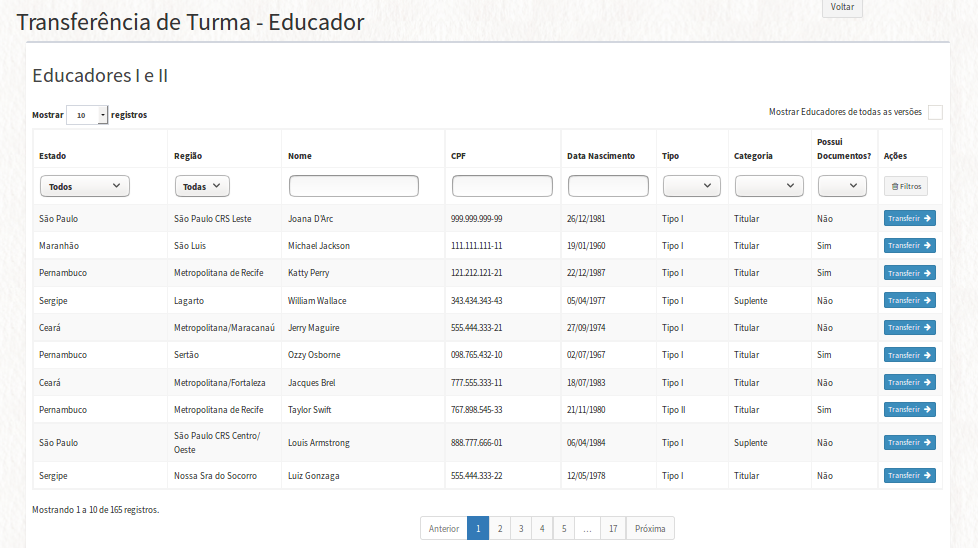Viewport: 978px width, 548px height.
Task: Open Possui Documentos filter dropdown
Action: click(842, 186)
